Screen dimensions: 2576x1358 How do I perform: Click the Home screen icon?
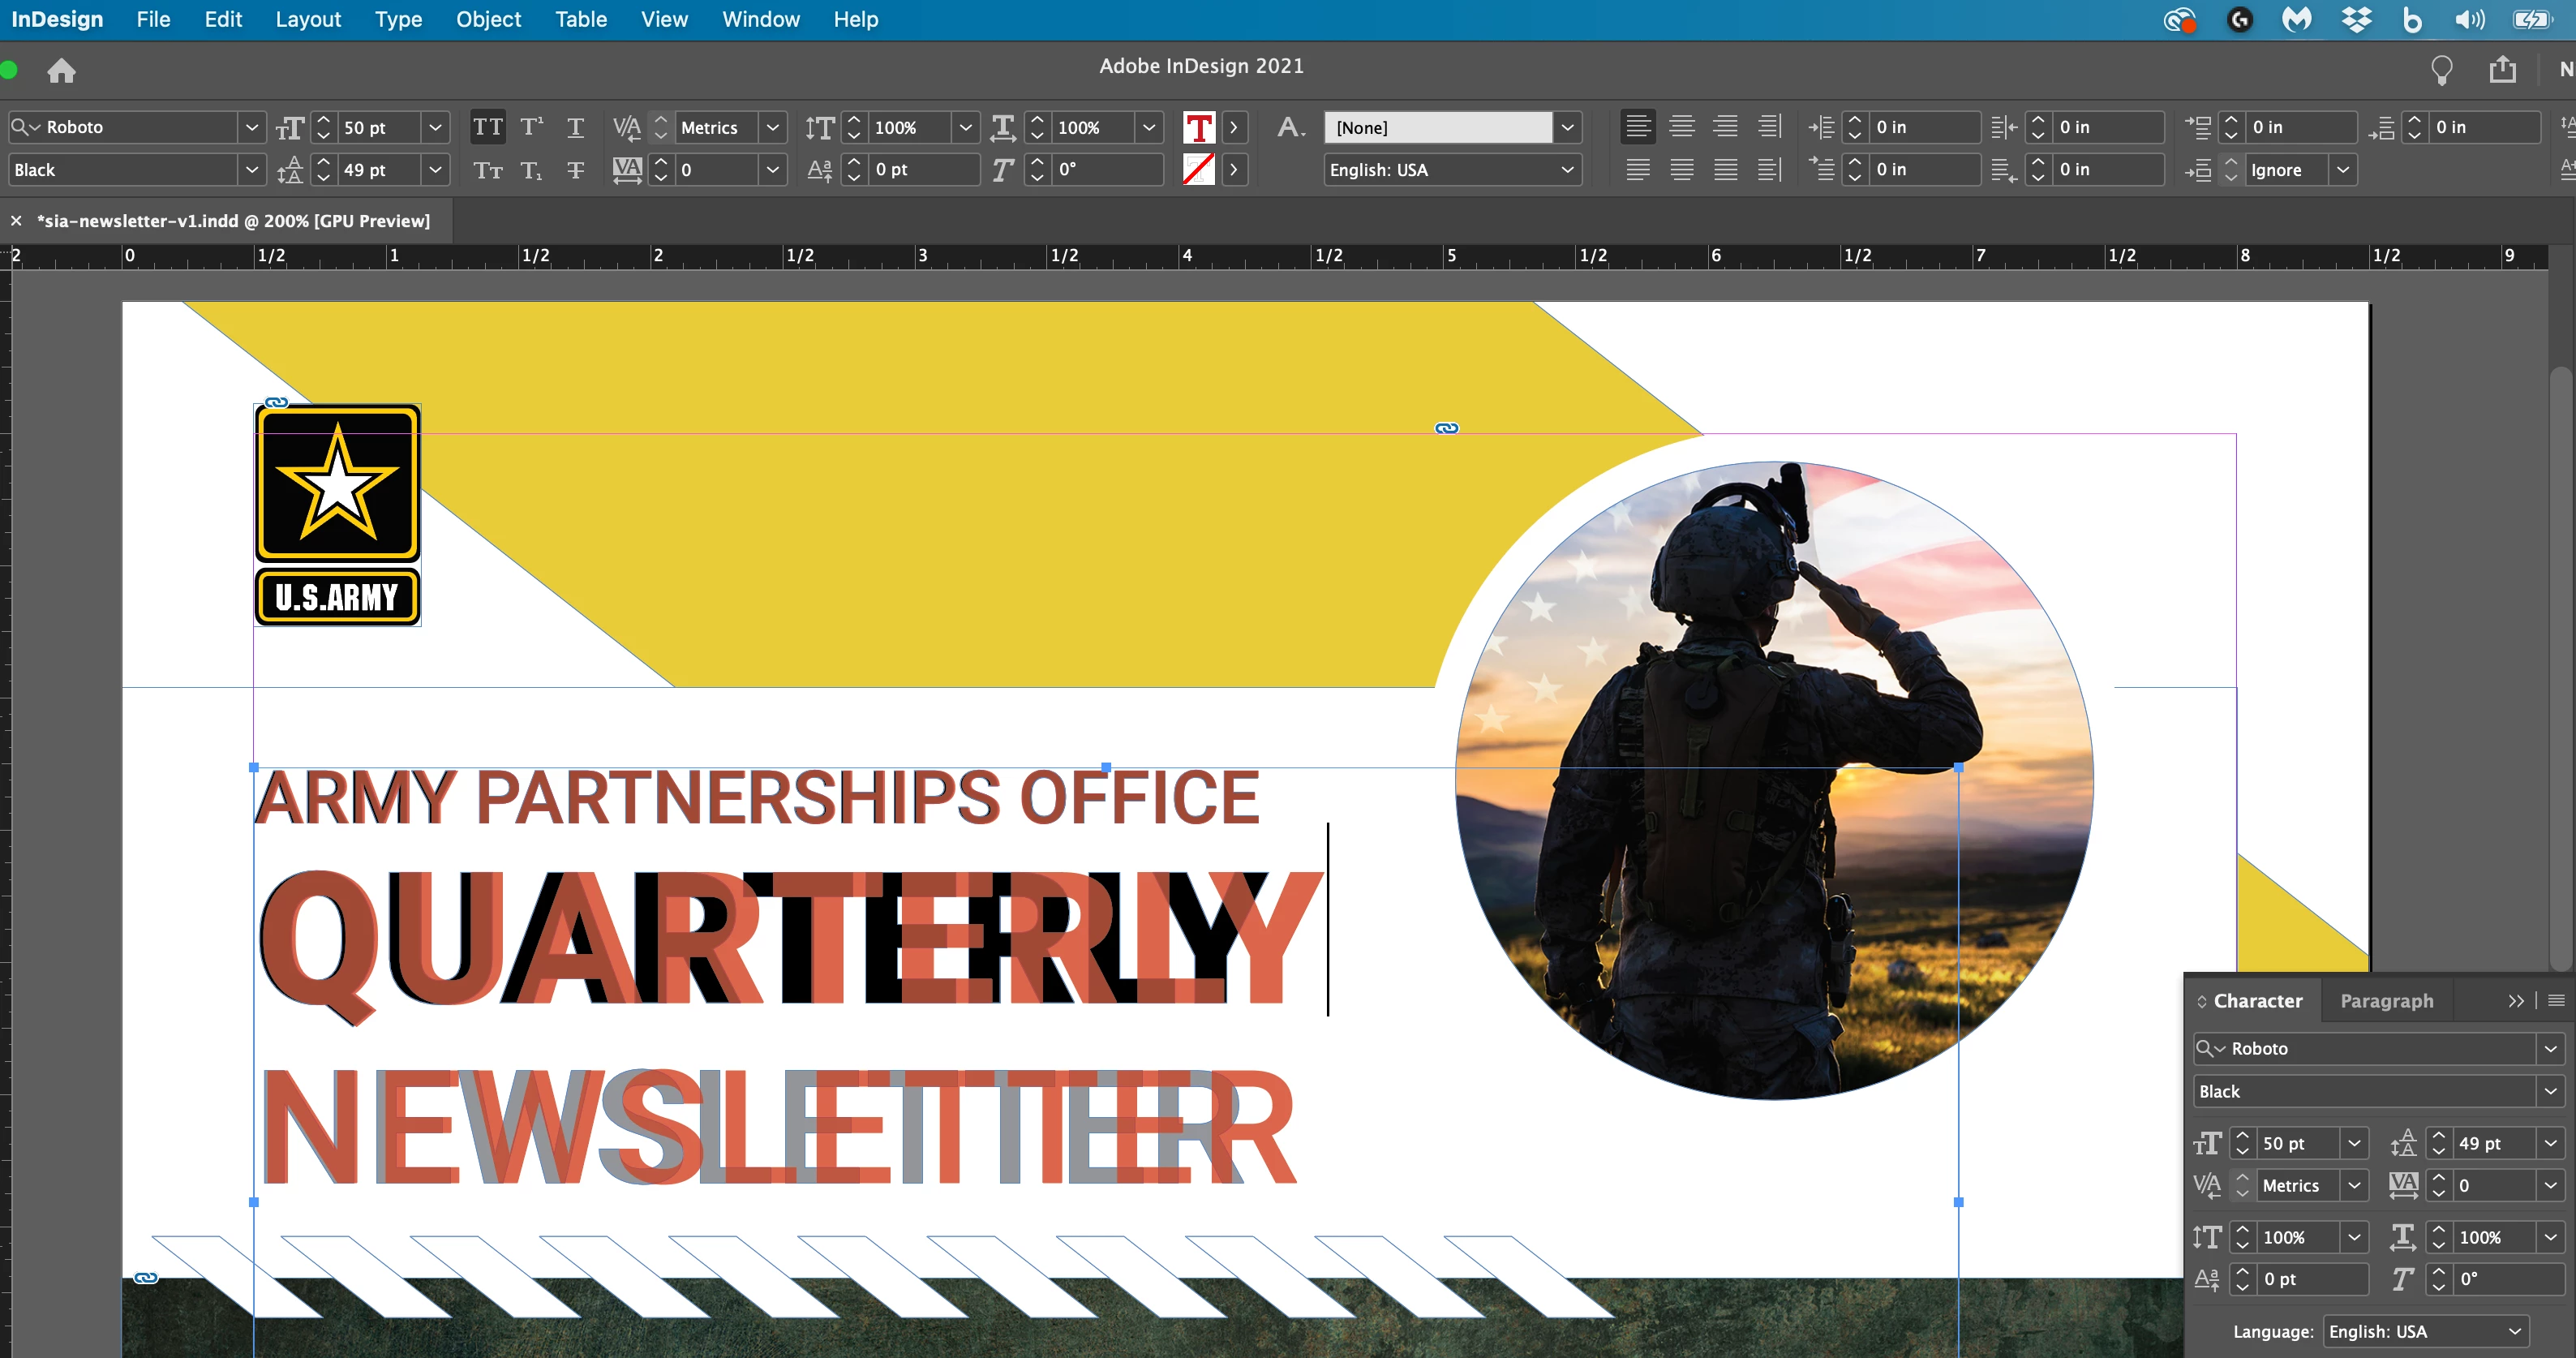click(x=61, y=71)
